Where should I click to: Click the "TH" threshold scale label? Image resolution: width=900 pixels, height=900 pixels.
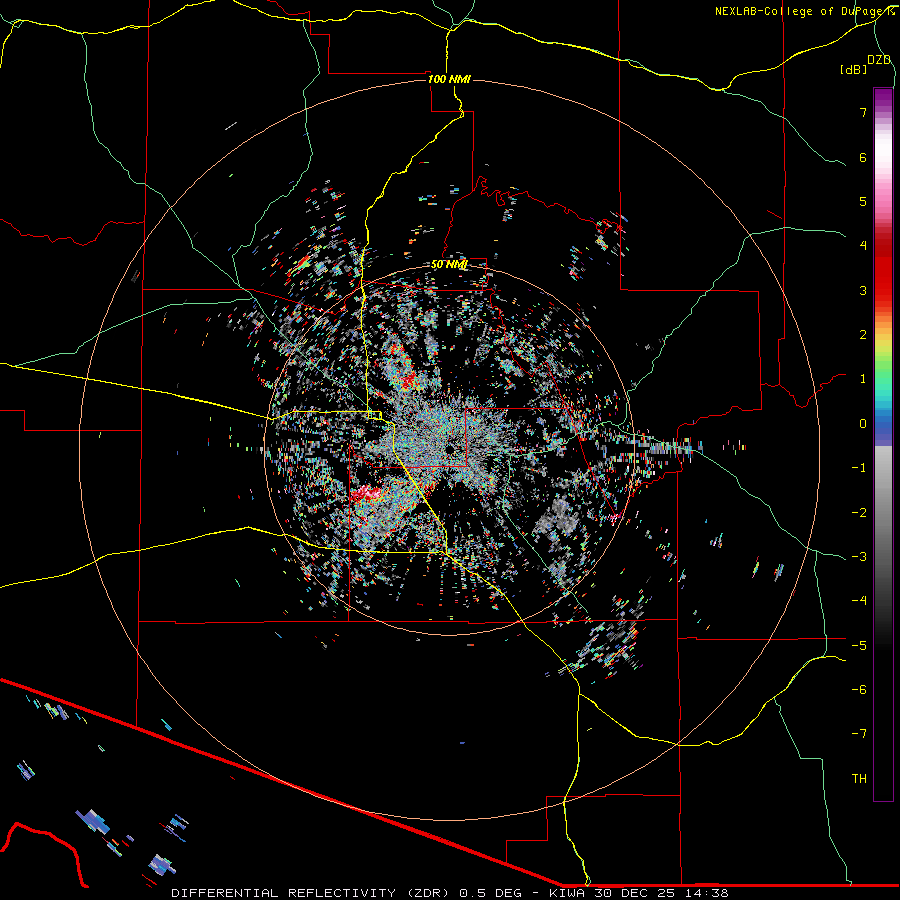[859, 779]
